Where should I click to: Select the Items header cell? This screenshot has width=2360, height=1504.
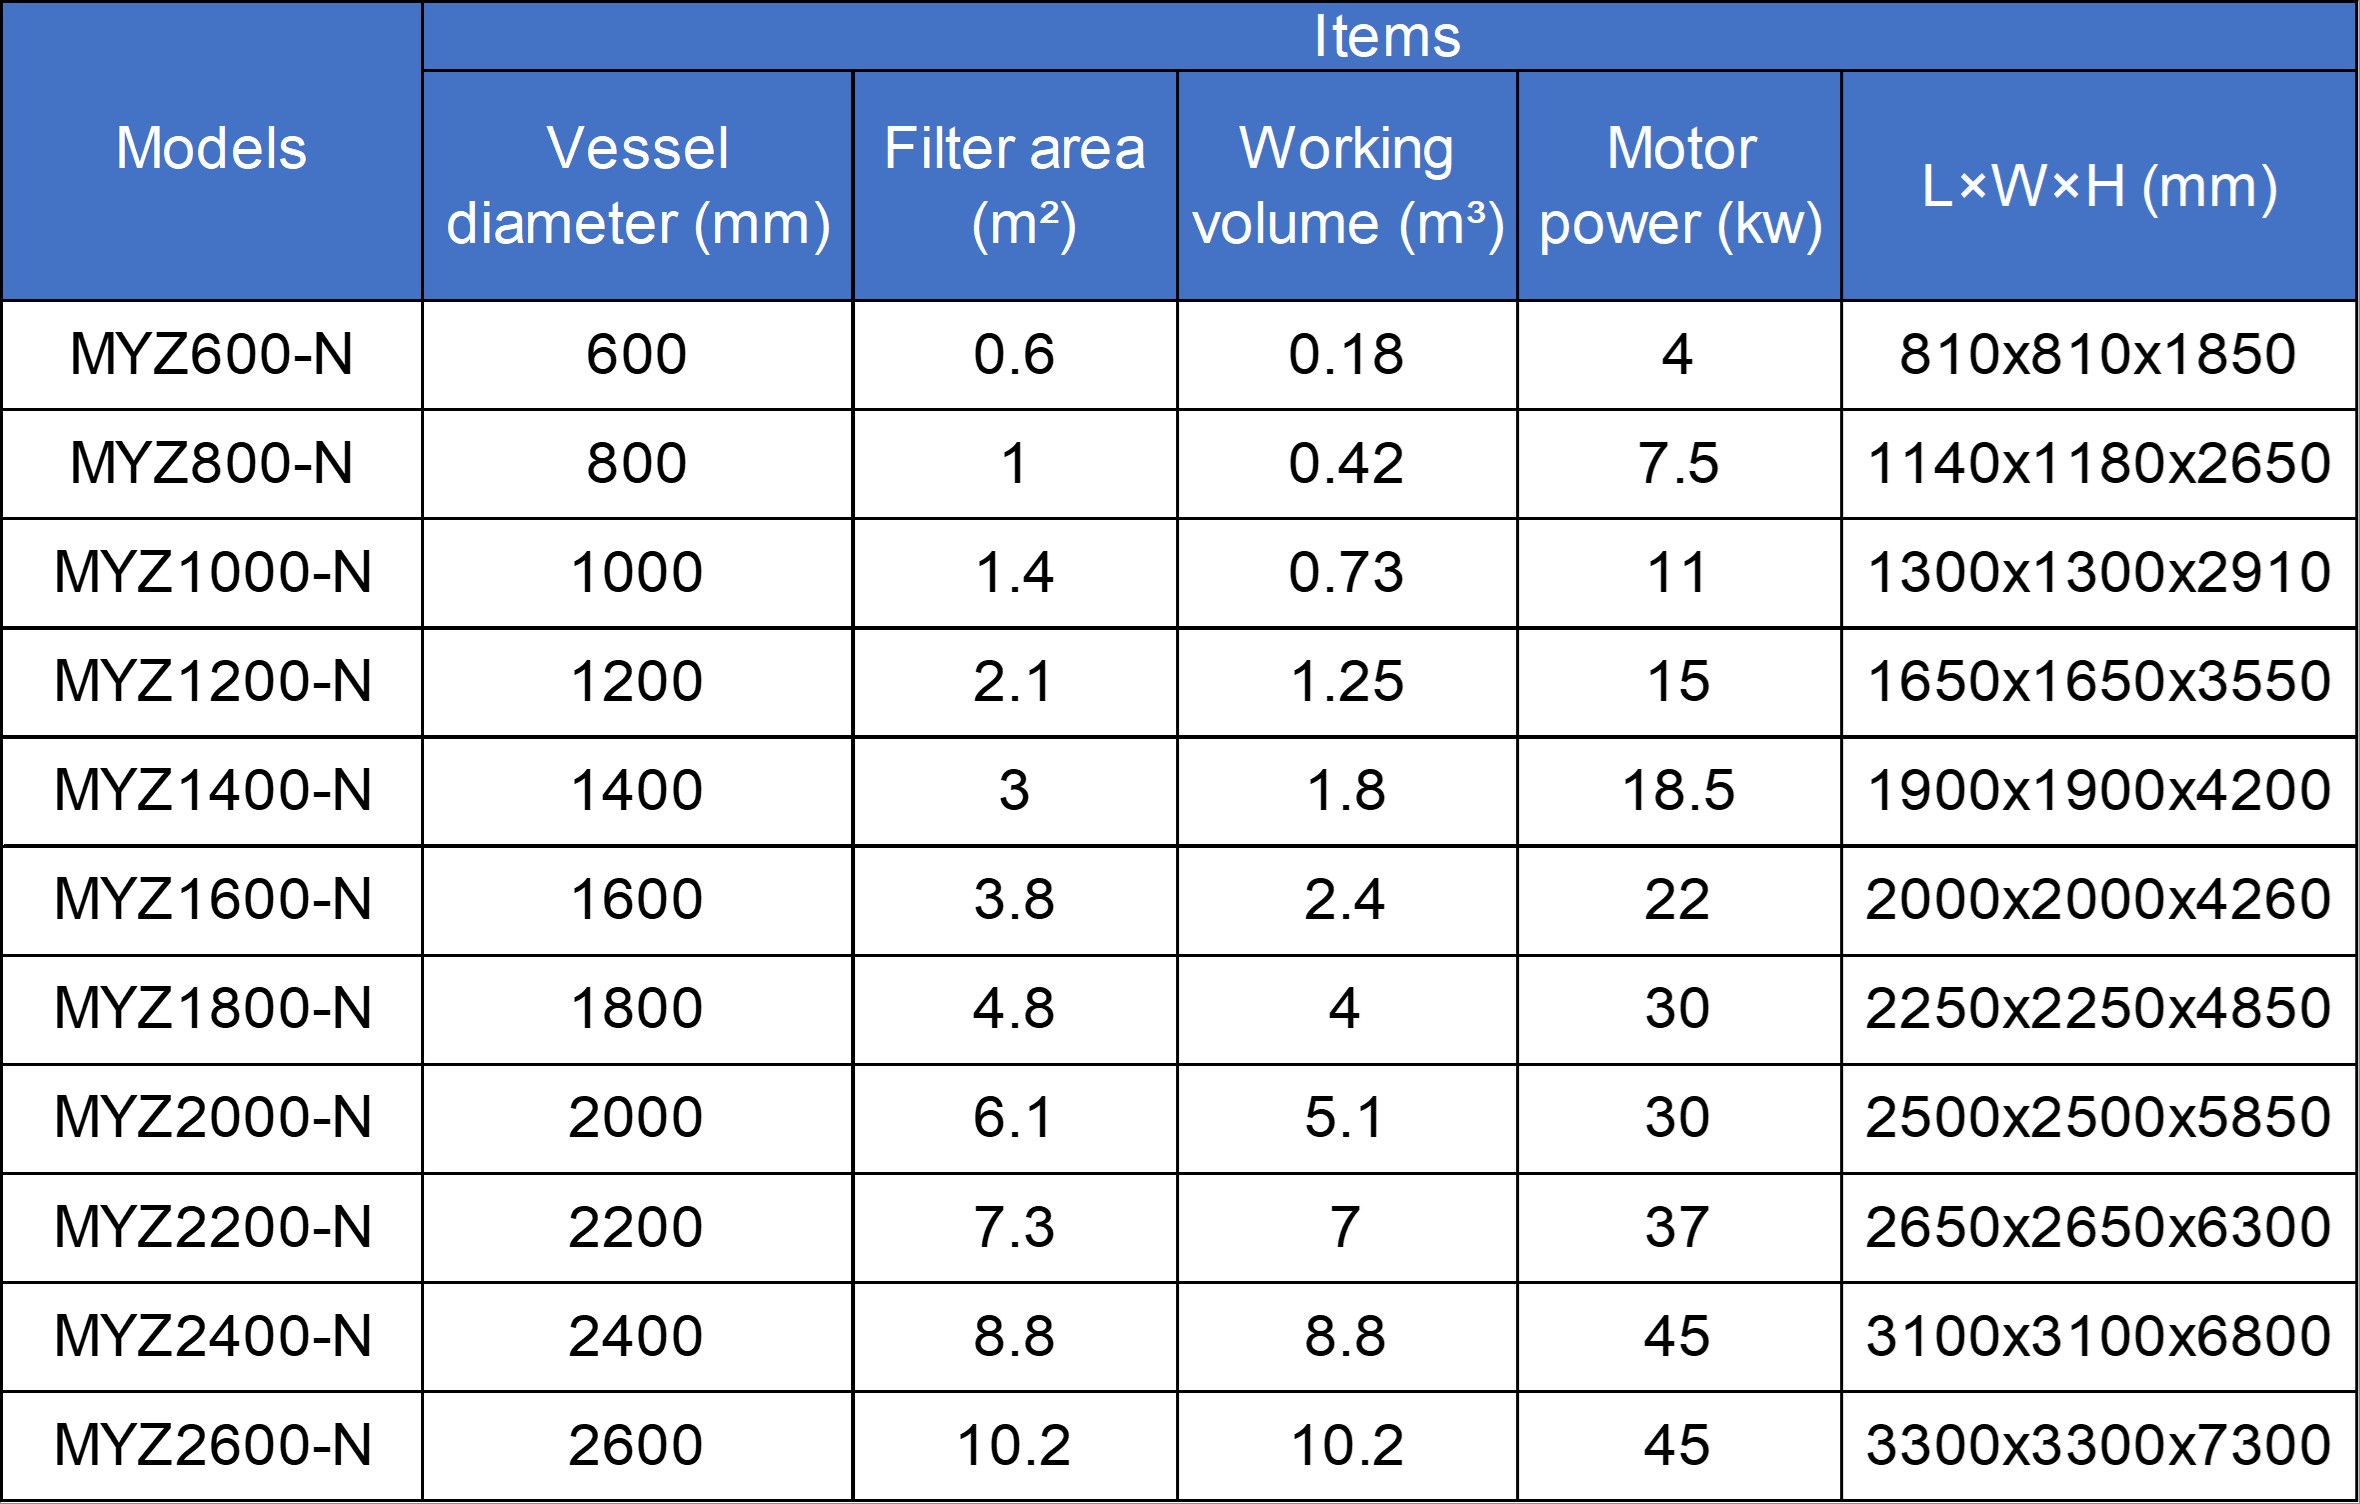(x=1389, y=37)
